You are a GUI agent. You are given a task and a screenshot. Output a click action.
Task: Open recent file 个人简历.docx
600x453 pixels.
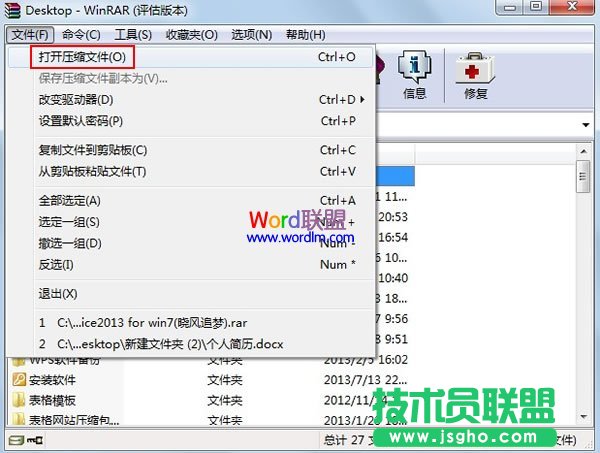190,344
